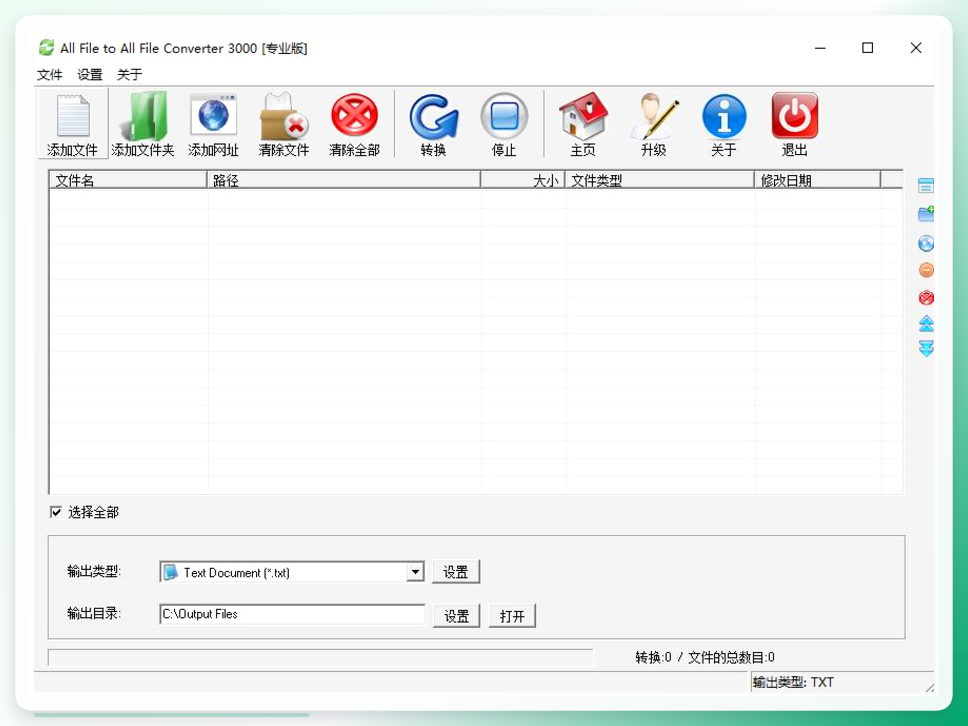Screen dimensions: 968x726
Task: Open the 关于 (About) menu
Action: pyautogui.click(x=130, y=75)
